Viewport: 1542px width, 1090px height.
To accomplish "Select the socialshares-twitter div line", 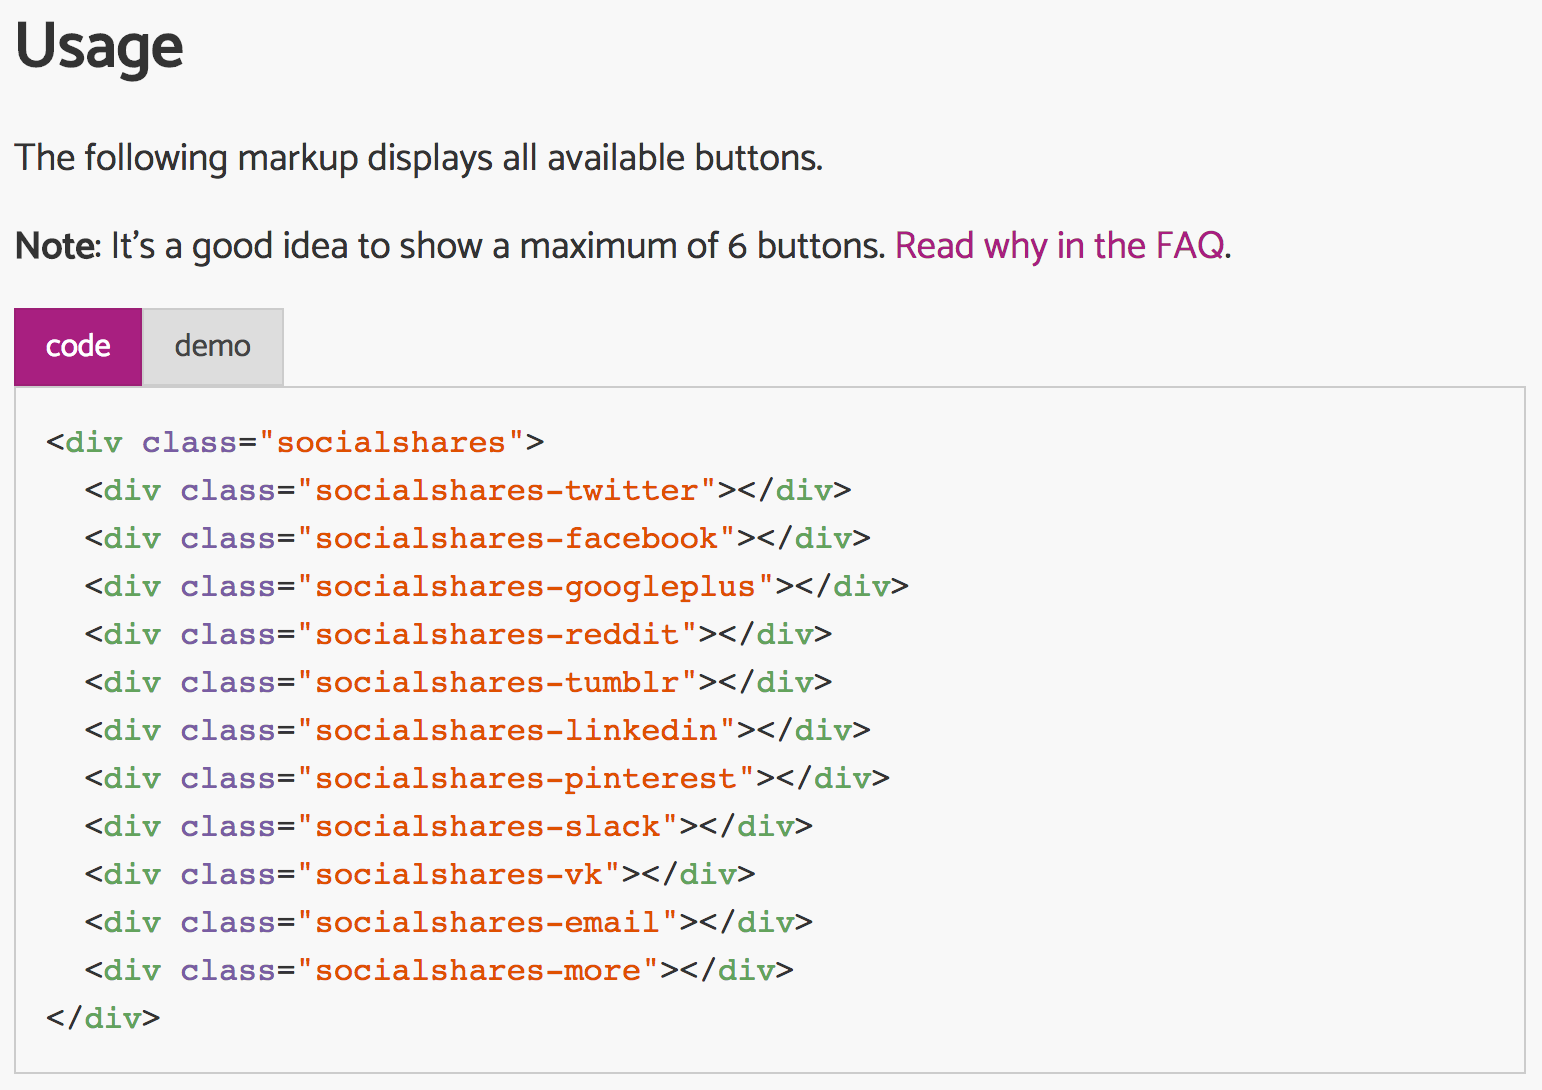I will [467, 489].
